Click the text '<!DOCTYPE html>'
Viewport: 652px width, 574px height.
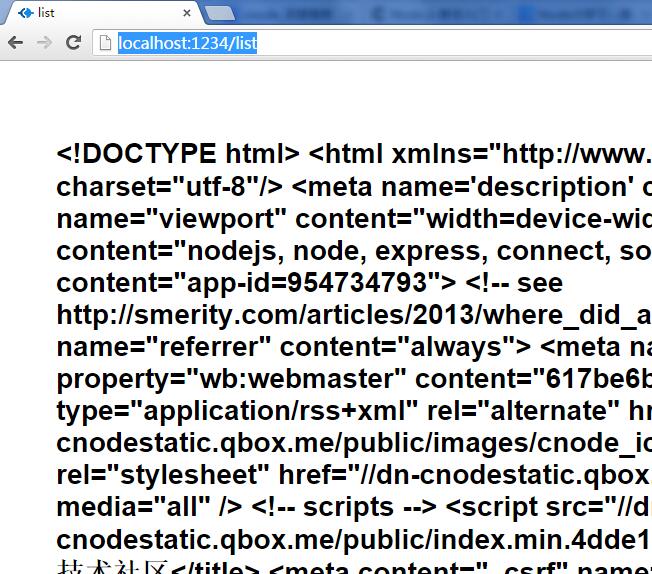point(178,154)
